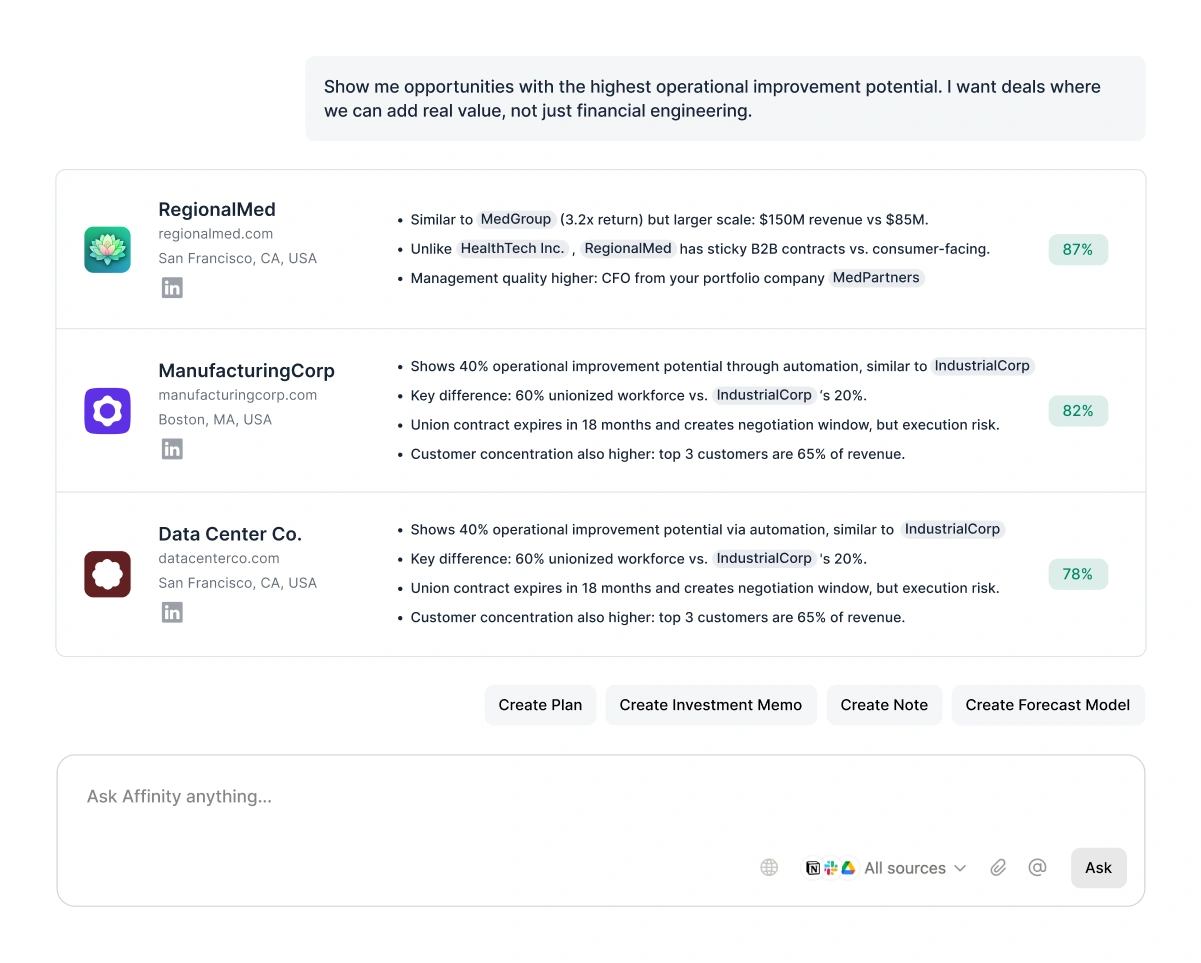Click the MedGroup tag

tap(516, 219)
